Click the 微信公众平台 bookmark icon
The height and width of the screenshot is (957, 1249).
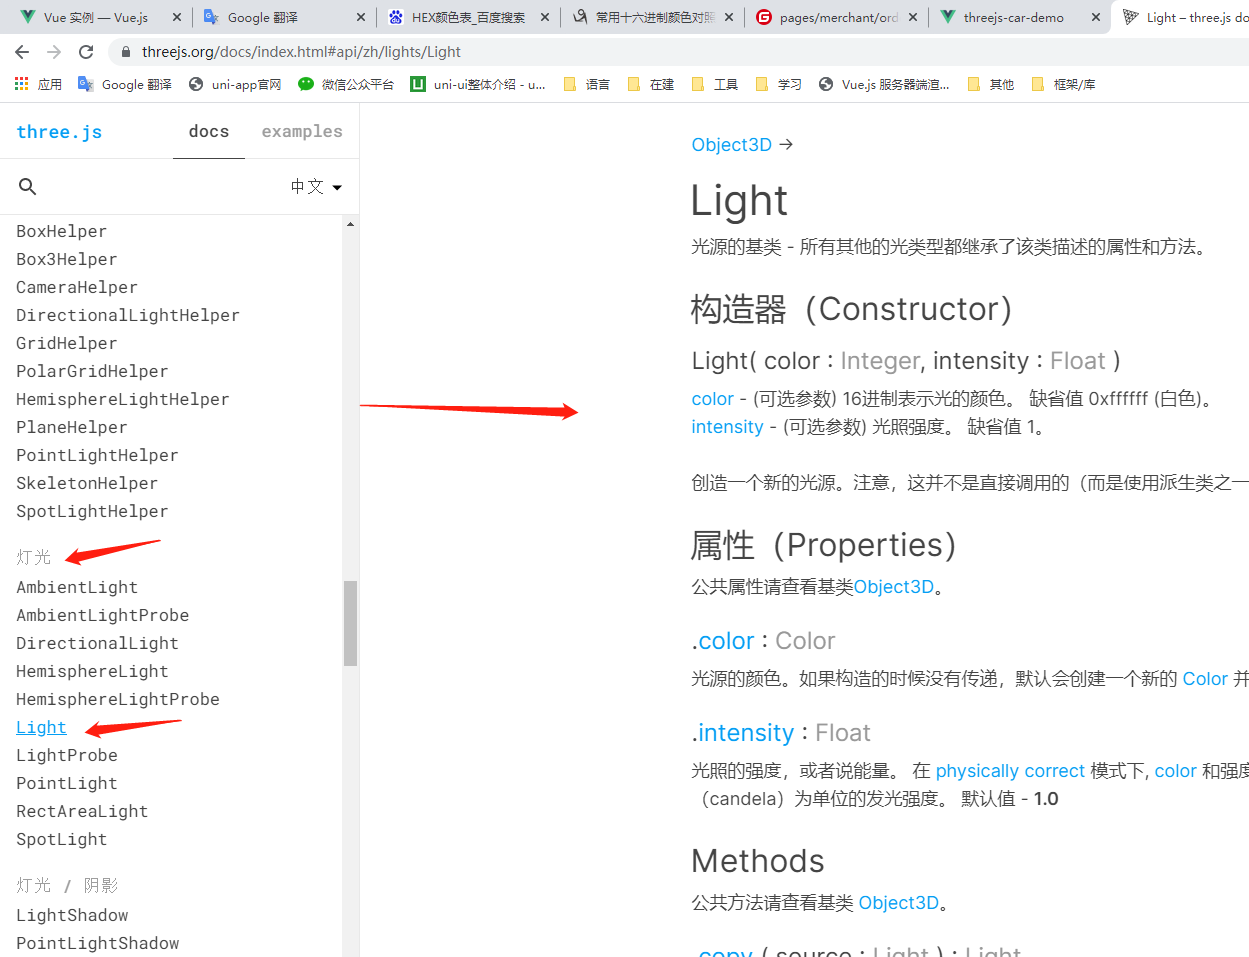click(306, 84)
